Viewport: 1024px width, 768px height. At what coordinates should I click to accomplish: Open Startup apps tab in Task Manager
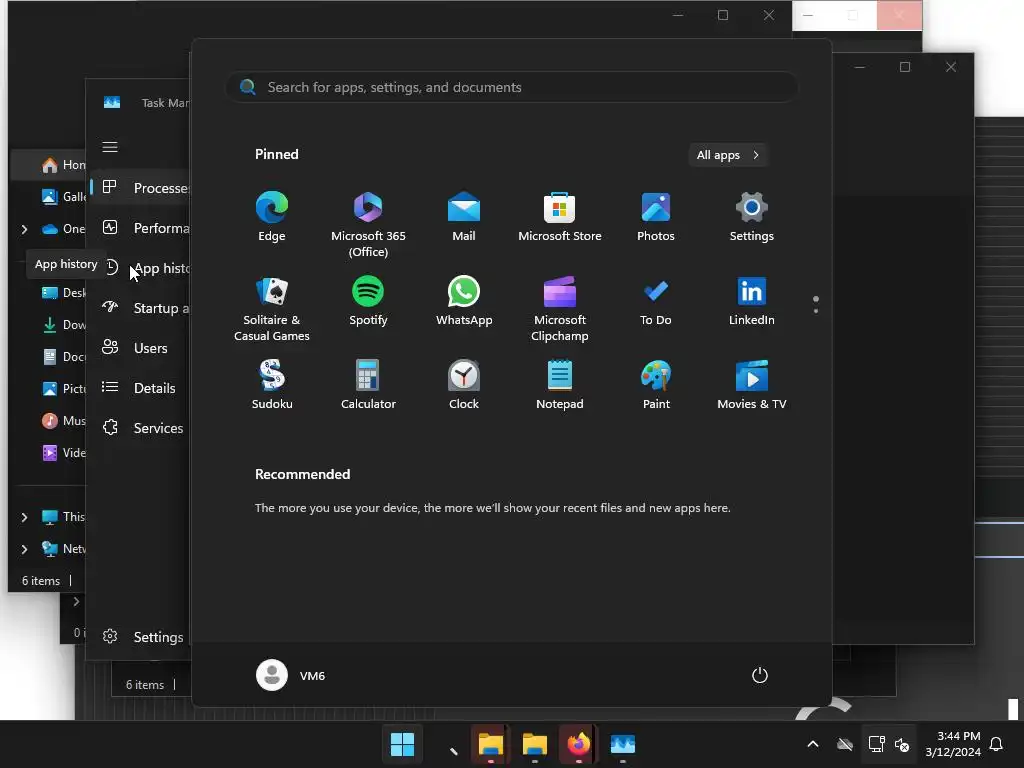[141, 308]
